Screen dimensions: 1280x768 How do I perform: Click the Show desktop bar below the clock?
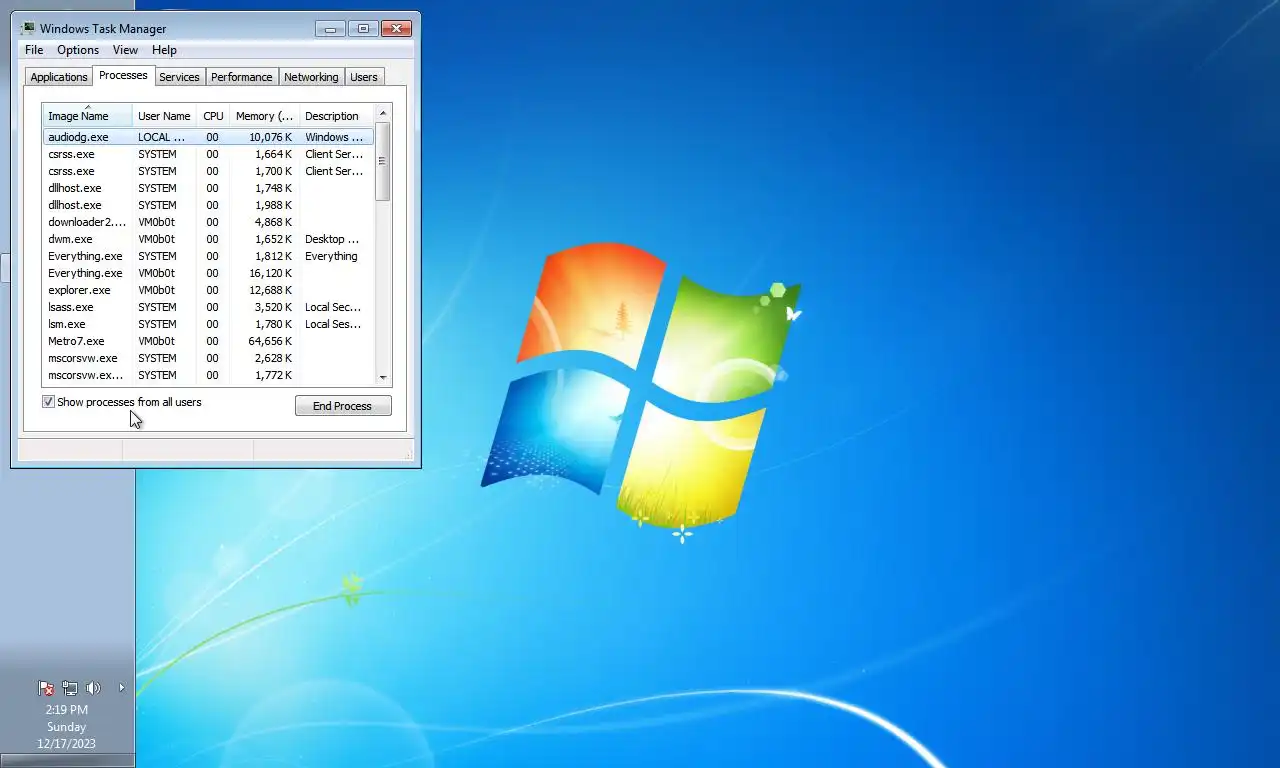click(x=67, y=760)
